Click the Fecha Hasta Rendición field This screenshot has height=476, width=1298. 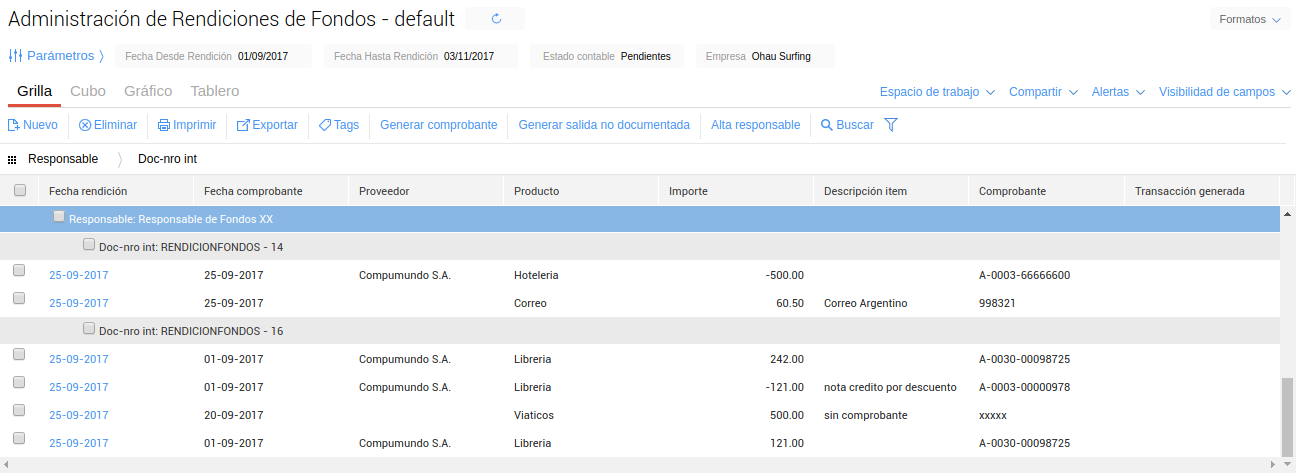421,56
